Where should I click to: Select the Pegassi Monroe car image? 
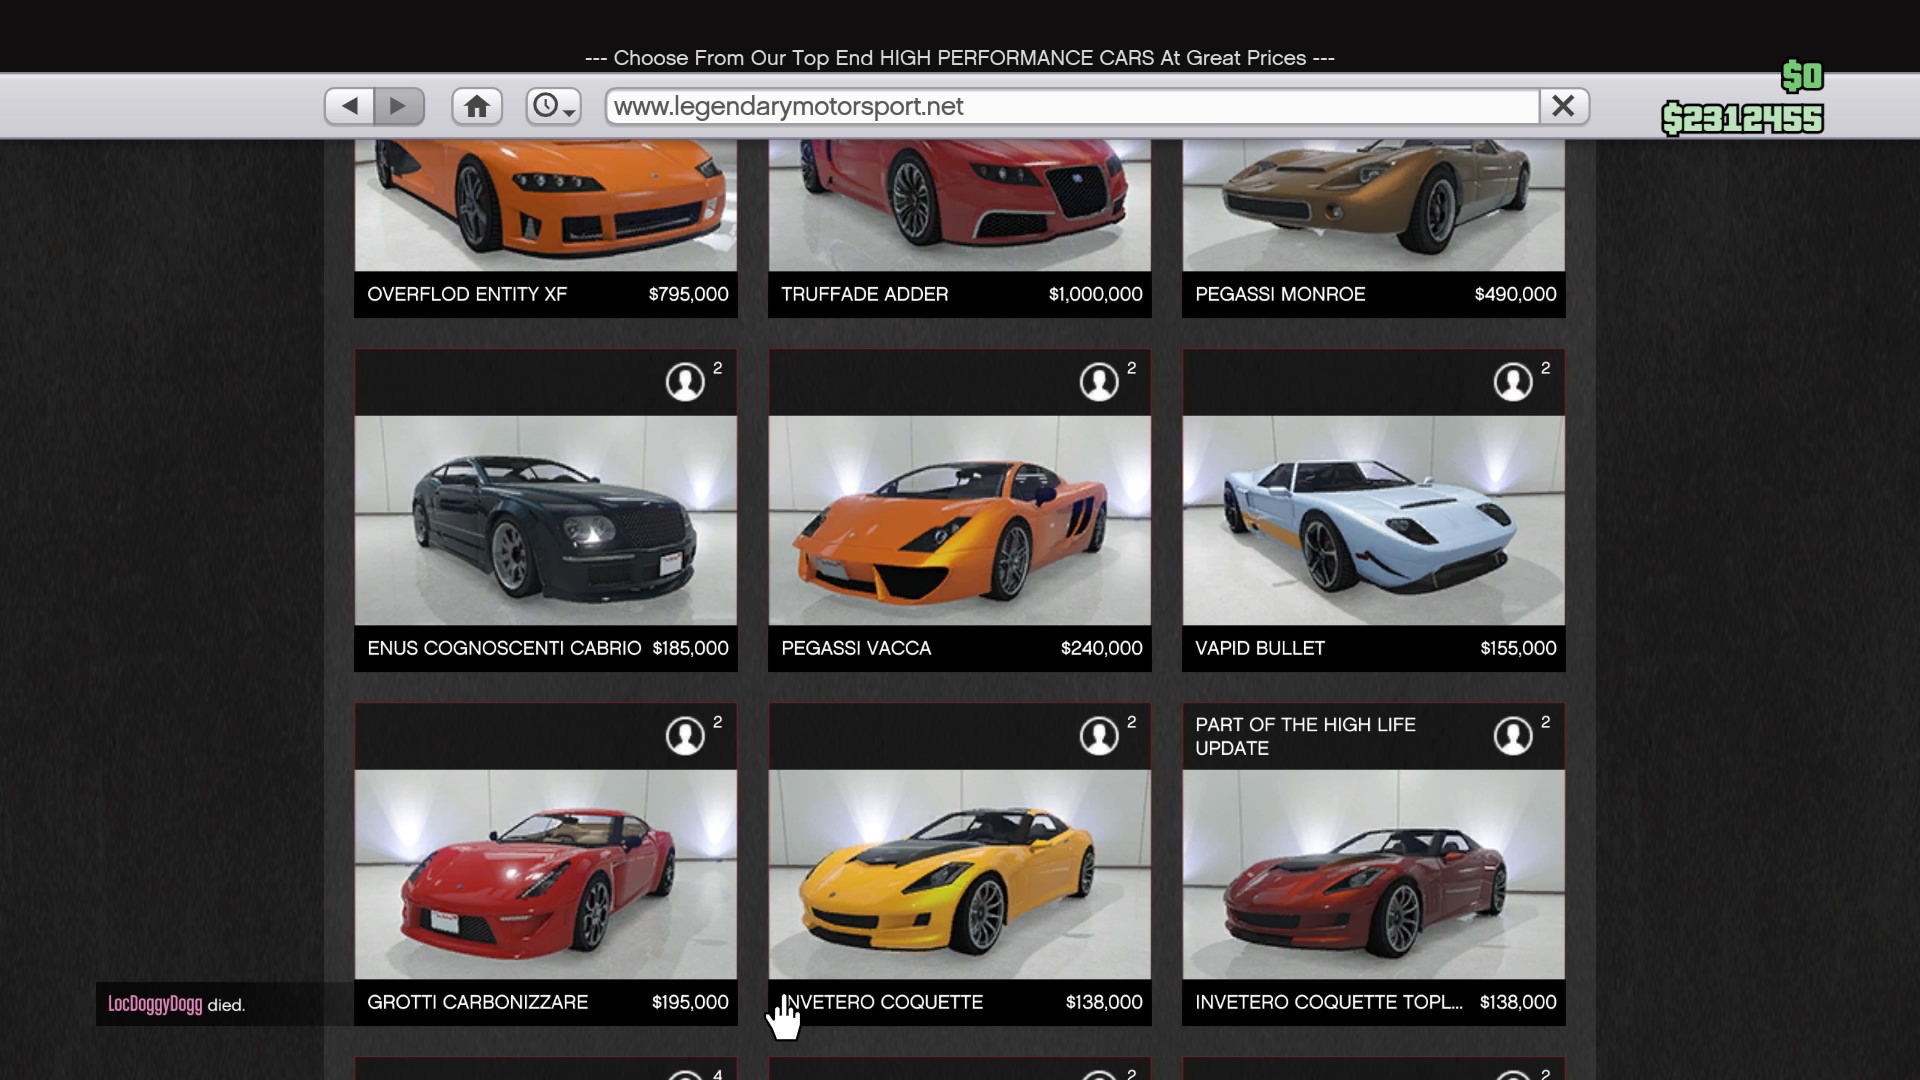pyautogui.click(x=1374, y=206)
